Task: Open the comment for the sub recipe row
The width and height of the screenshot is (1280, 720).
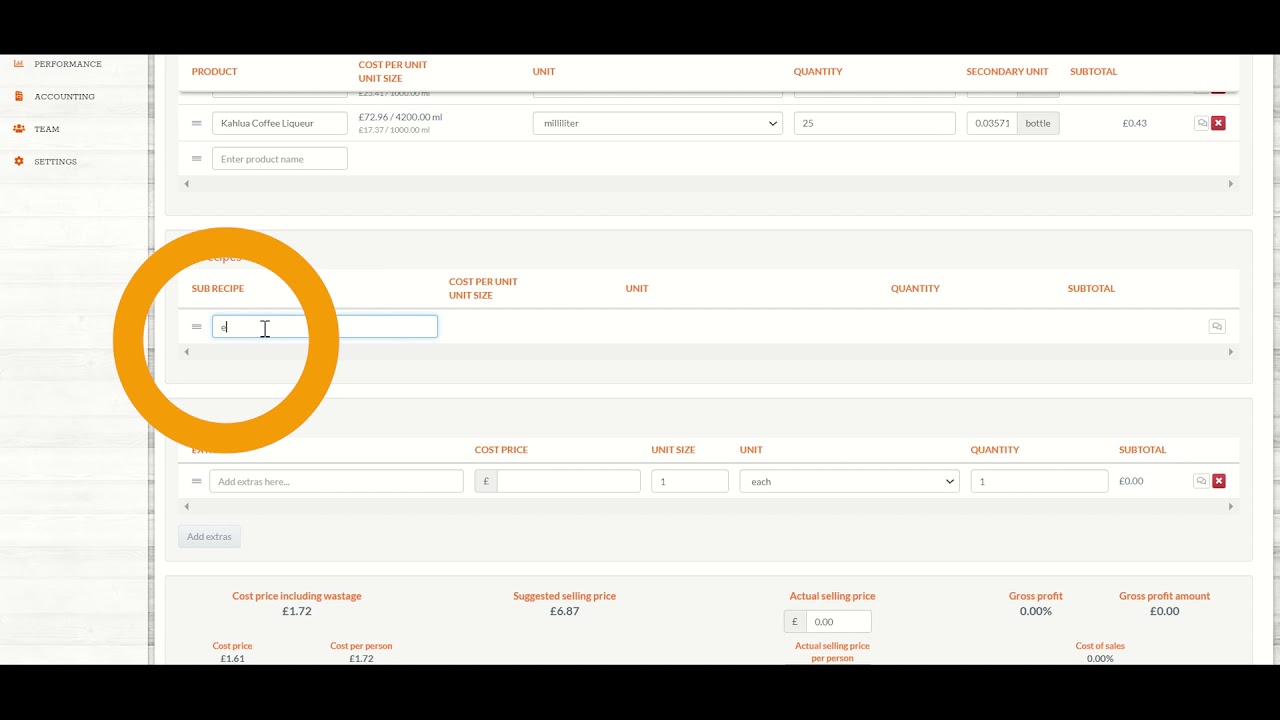Action: pyautogui.click(x=1217, y=327)
